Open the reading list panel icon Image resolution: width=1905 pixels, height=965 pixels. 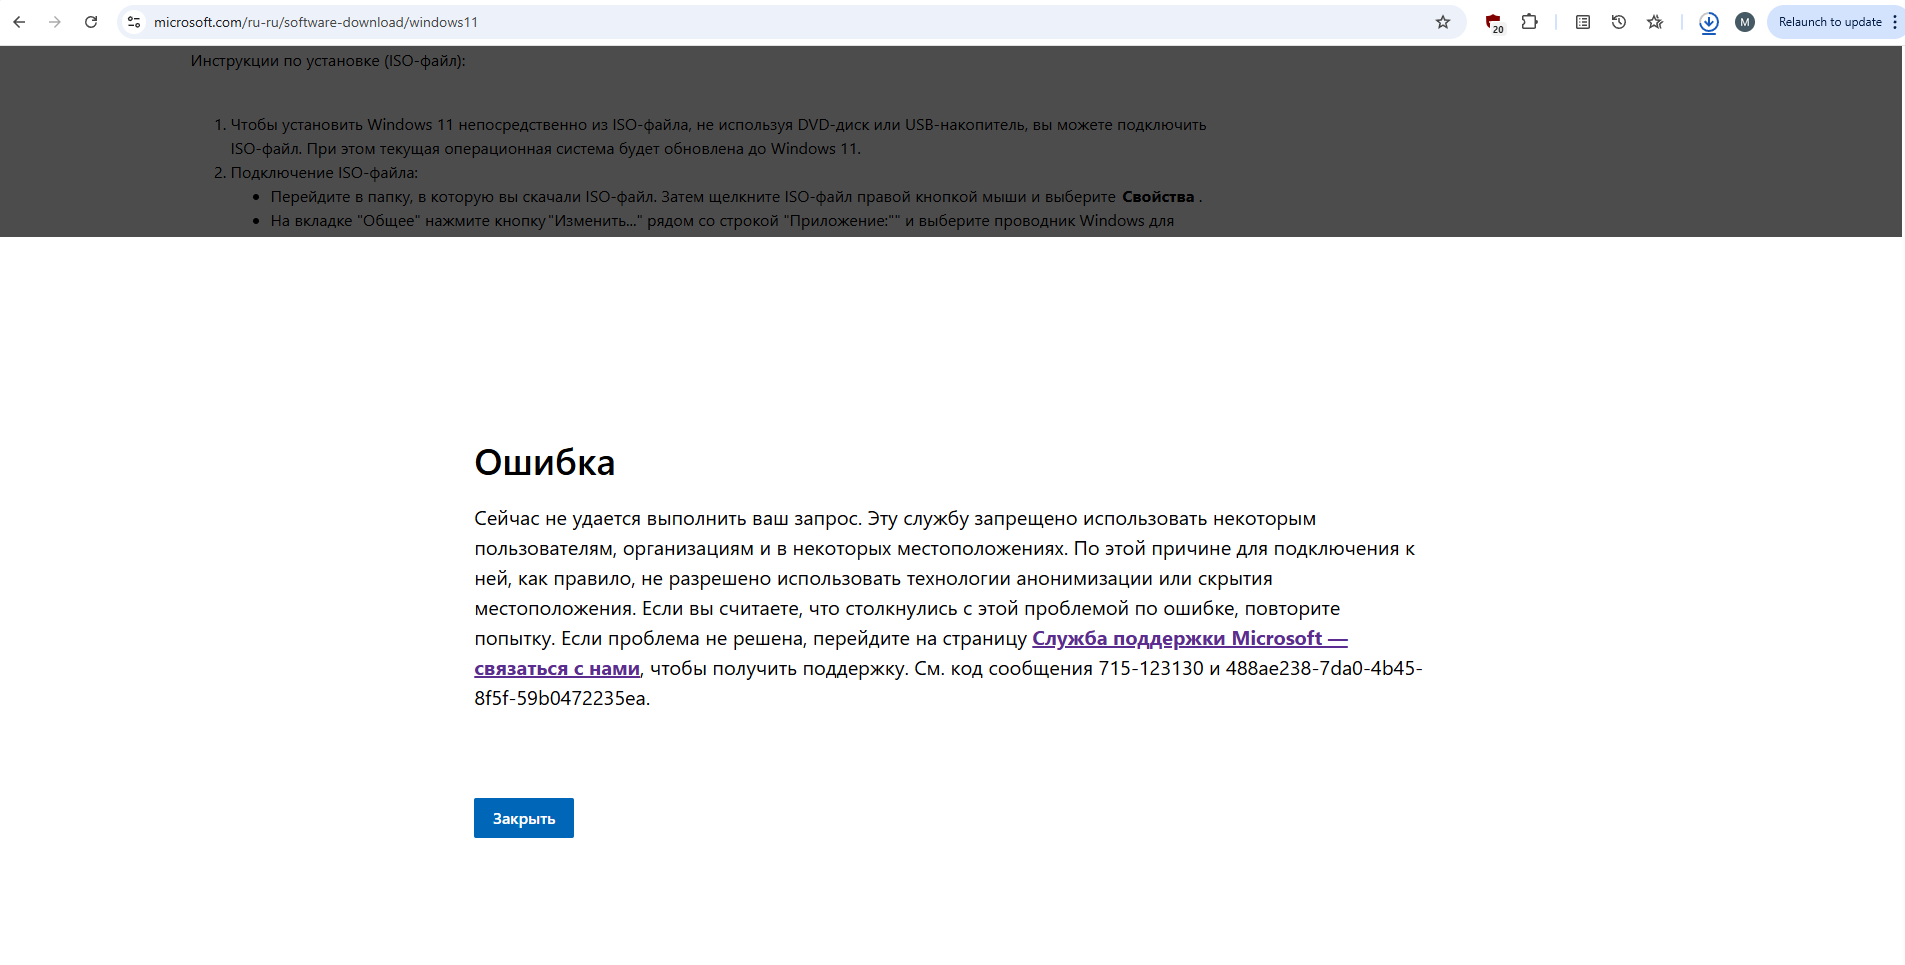(x=1583, y=22)
